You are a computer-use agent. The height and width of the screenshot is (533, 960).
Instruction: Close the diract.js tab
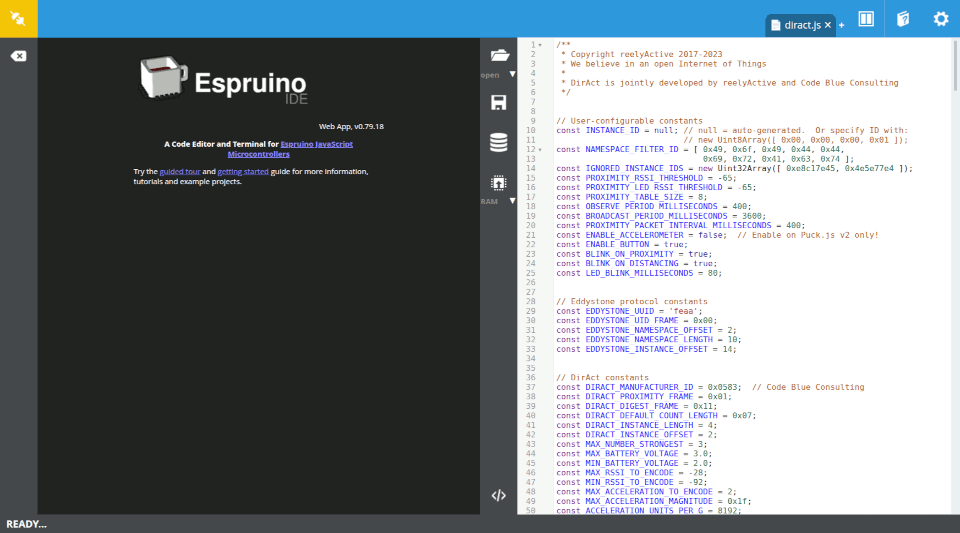828,24
